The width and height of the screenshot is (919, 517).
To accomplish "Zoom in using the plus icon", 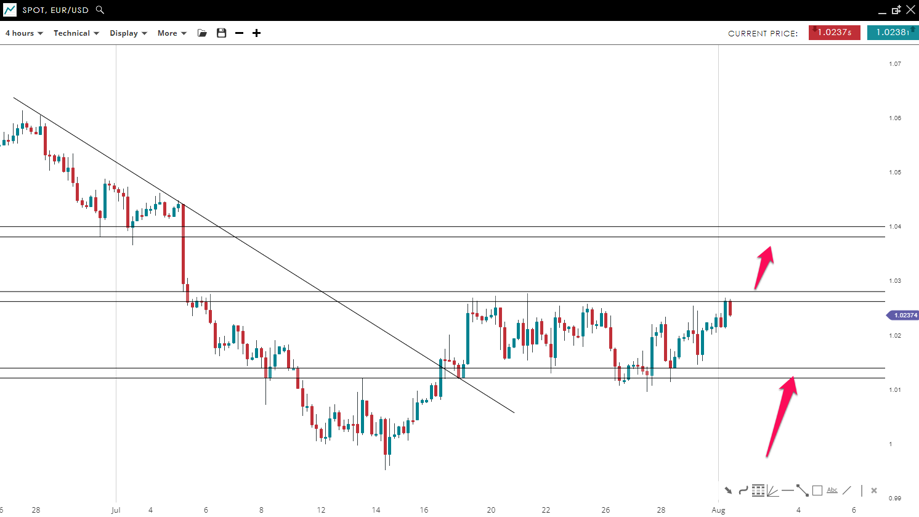I will pyautogui.click(x=256, y=33).
